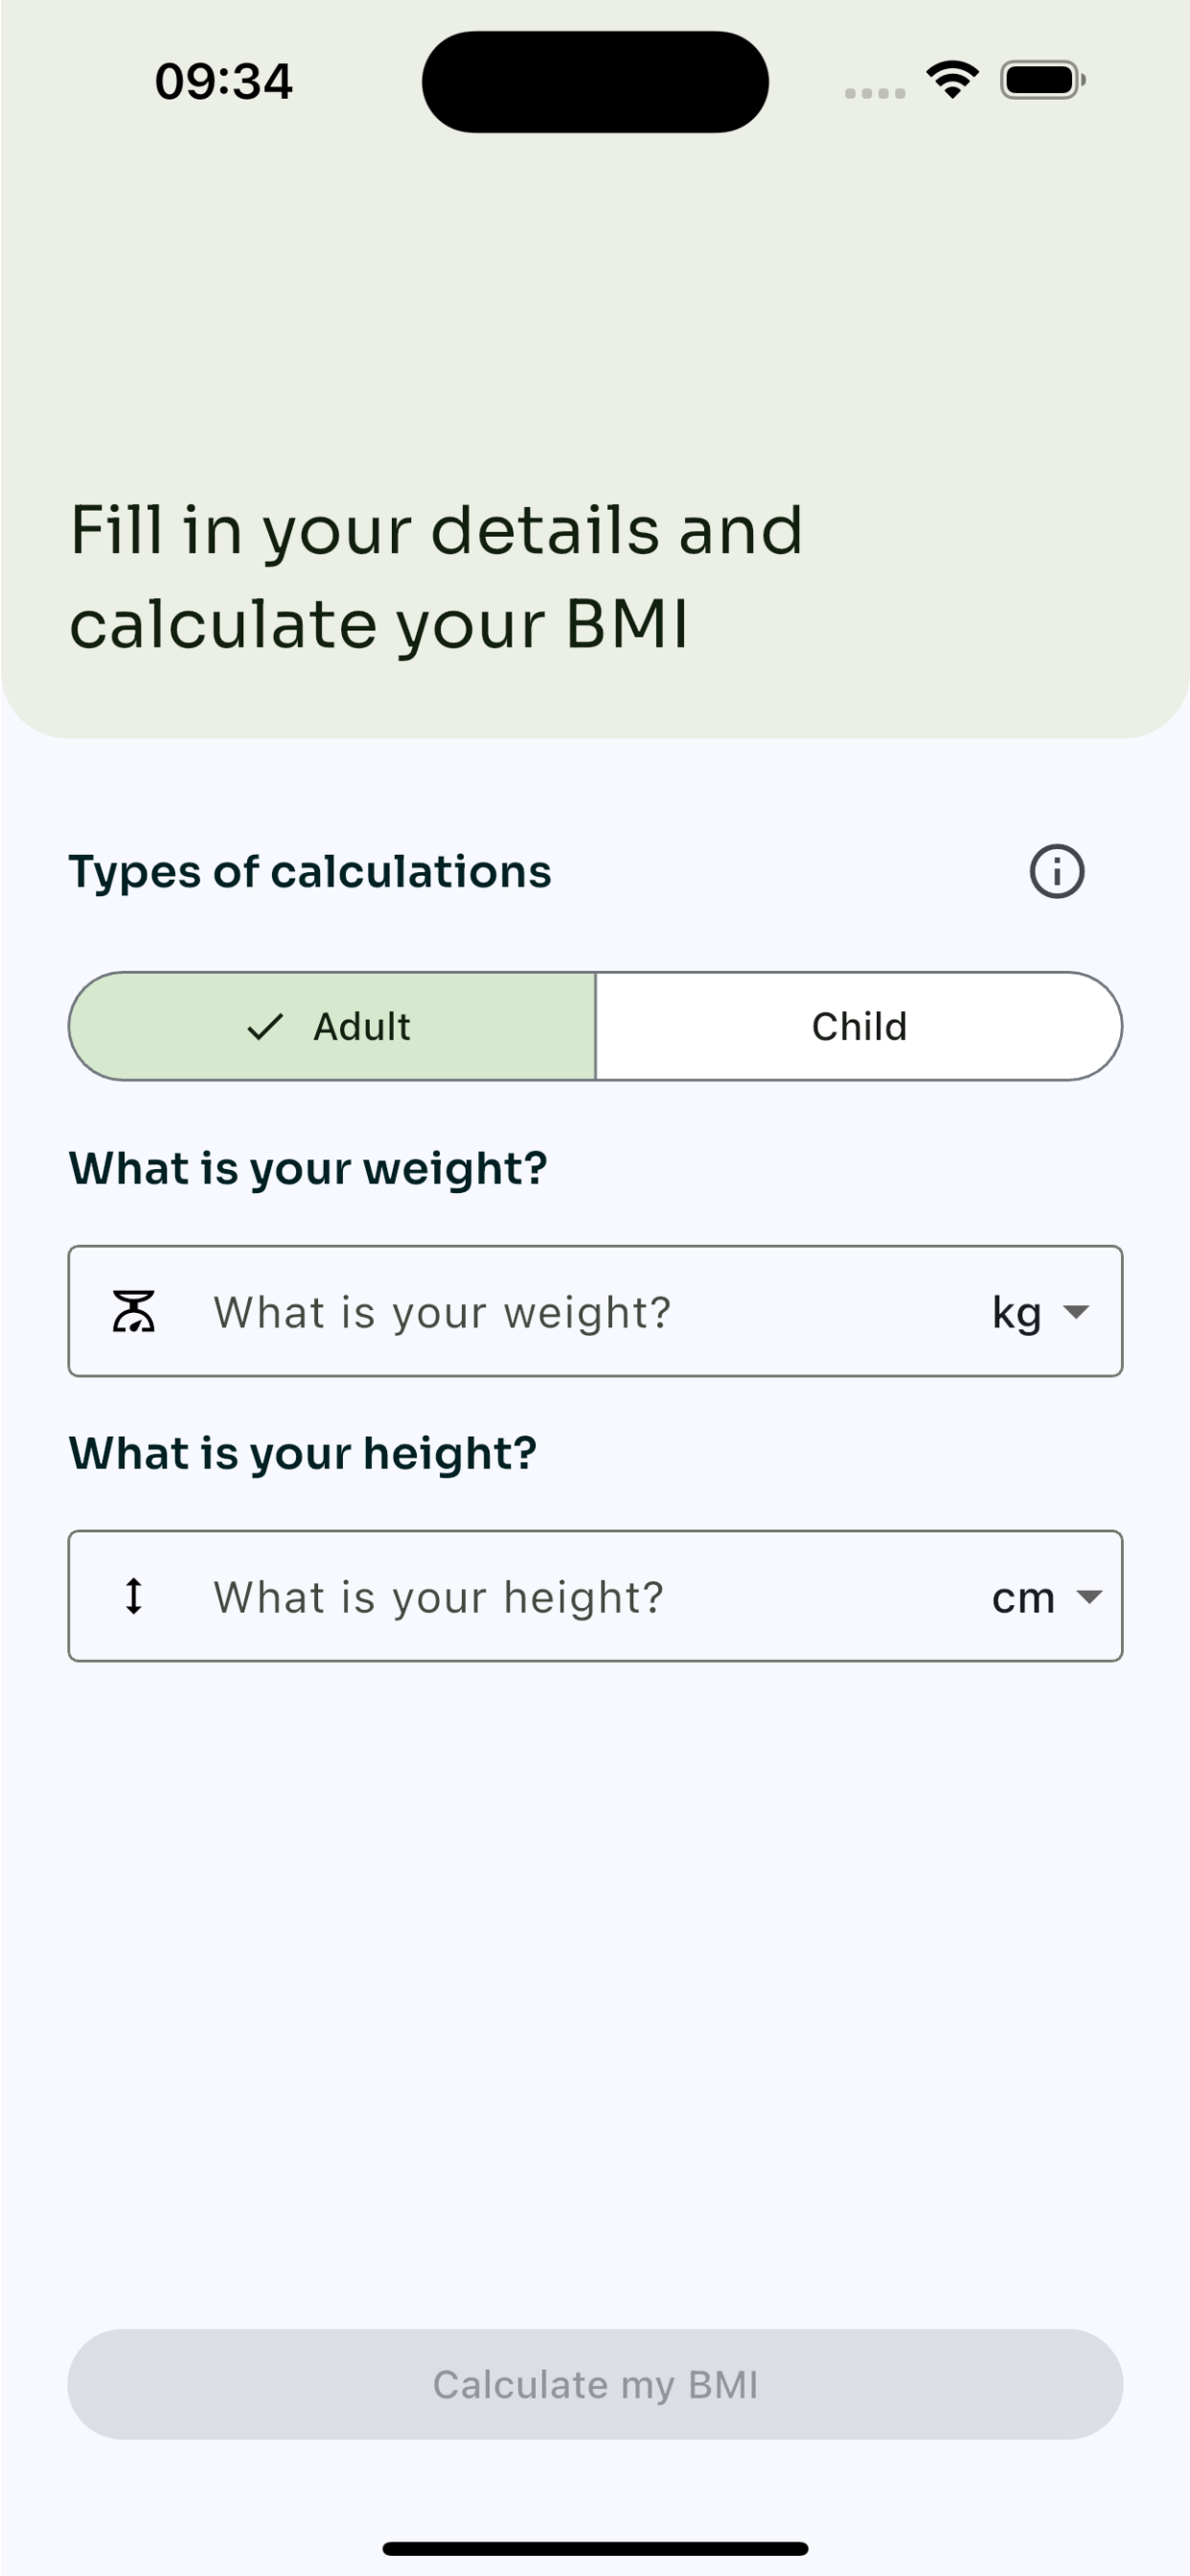Image resolution: width=1190 pixels, height=2576 pixels.
Task: Tap the battery status icon
Action: (x=1043, y=80)
